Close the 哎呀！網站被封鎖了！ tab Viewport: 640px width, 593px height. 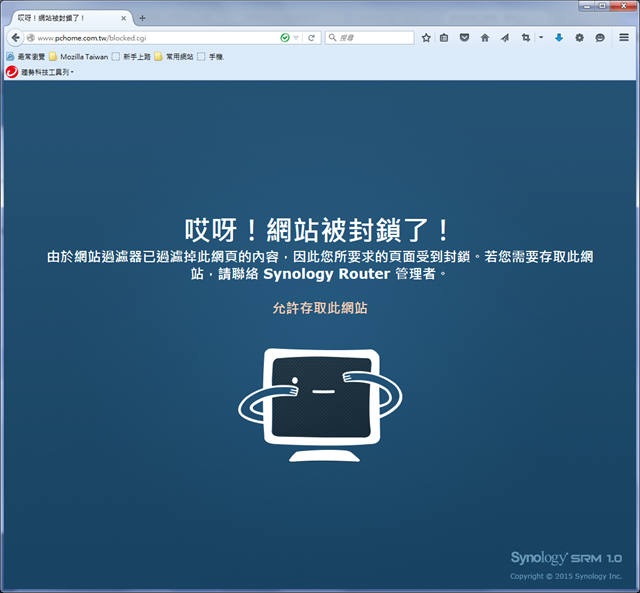click(x=123, y=18)
